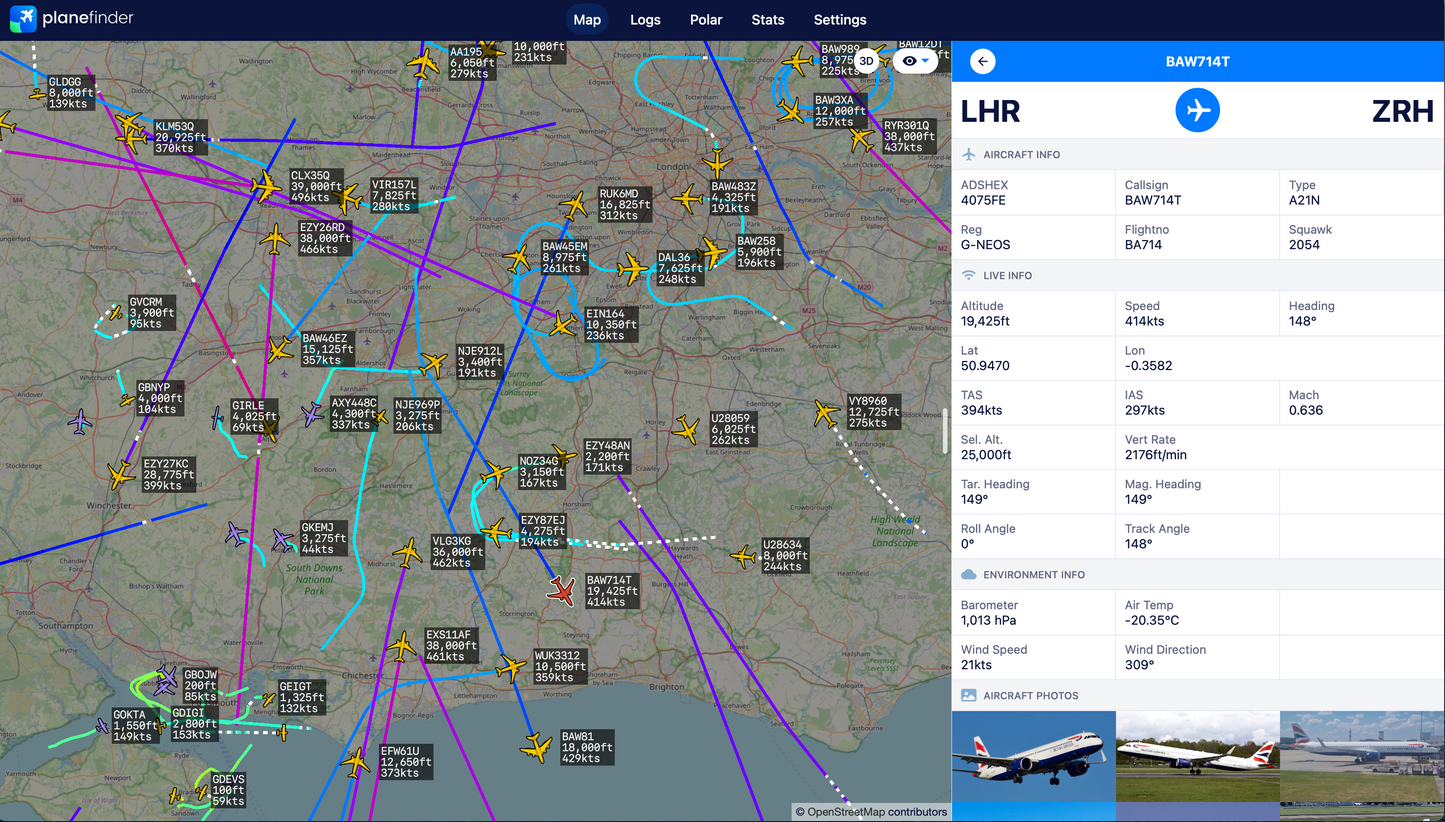Image resolution: width=1445 pixels, height=822 pixels.
Task: Switch to the Logs tab
Action: [645, 19]
